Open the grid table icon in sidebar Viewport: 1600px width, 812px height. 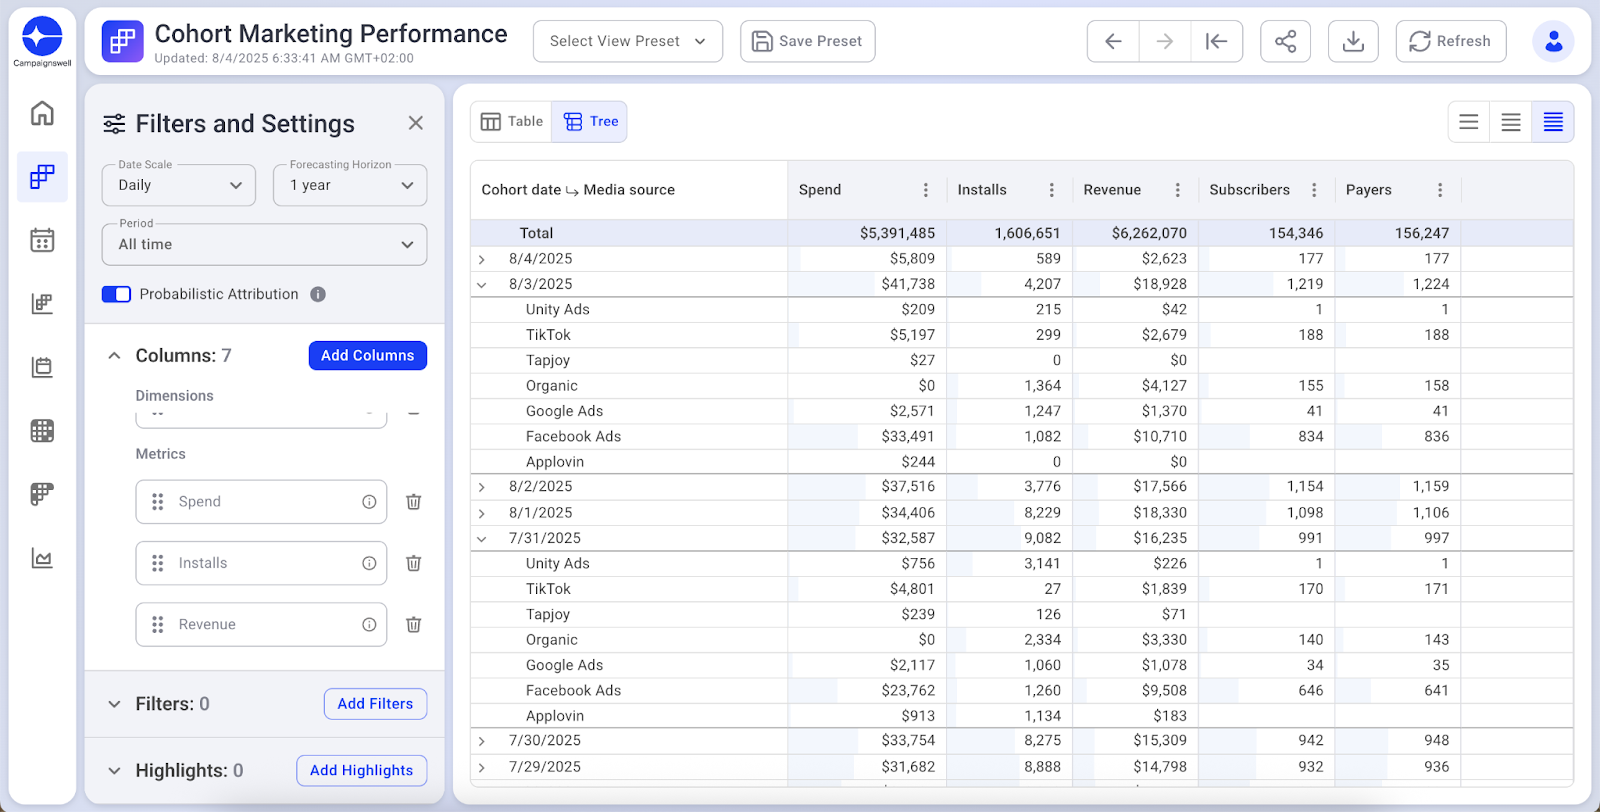(42, 431)
